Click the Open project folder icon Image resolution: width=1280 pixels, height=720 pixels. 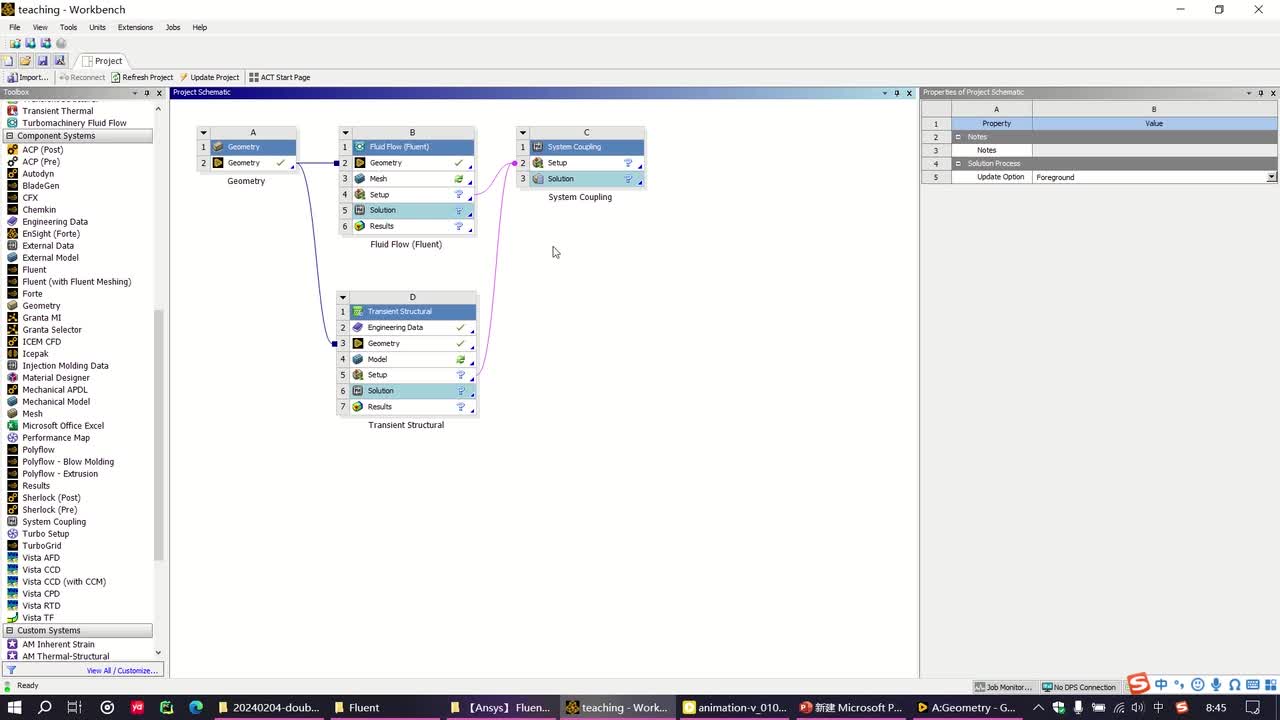(25, 61)
